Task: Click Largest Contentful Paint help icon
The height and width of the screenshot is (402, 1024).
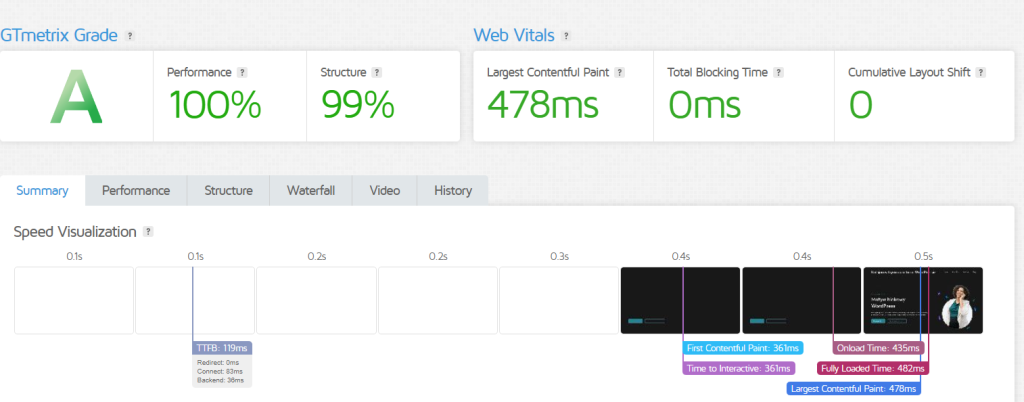Action: pyautogui.click(x=620, y=72)
